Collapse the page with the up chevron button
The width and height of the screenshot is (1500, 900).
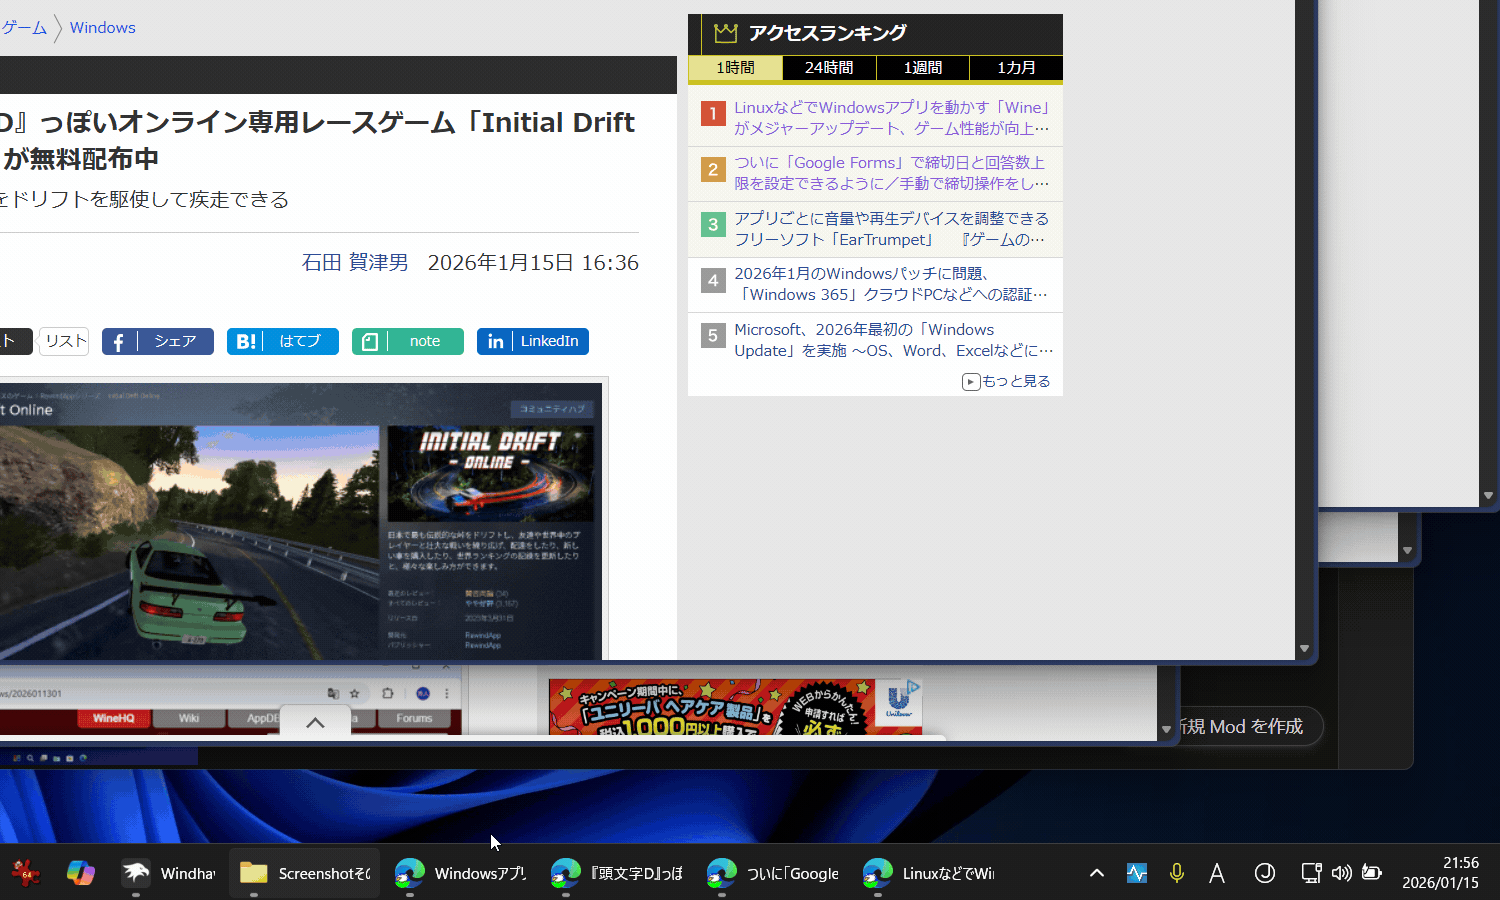315,722
